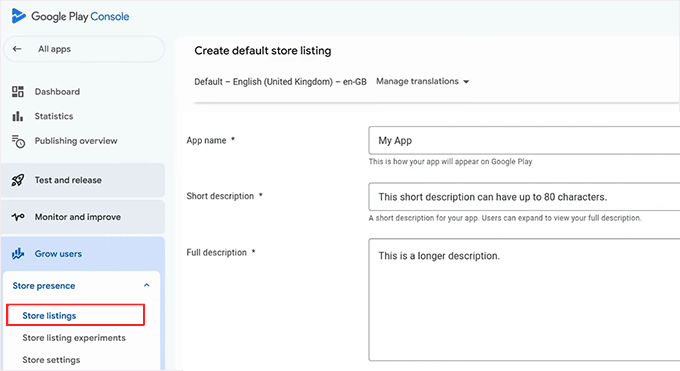The width and height of the screenshot is (680, 371).
Task: Click the Publishing overview clock icon
Action: (18, 141)
